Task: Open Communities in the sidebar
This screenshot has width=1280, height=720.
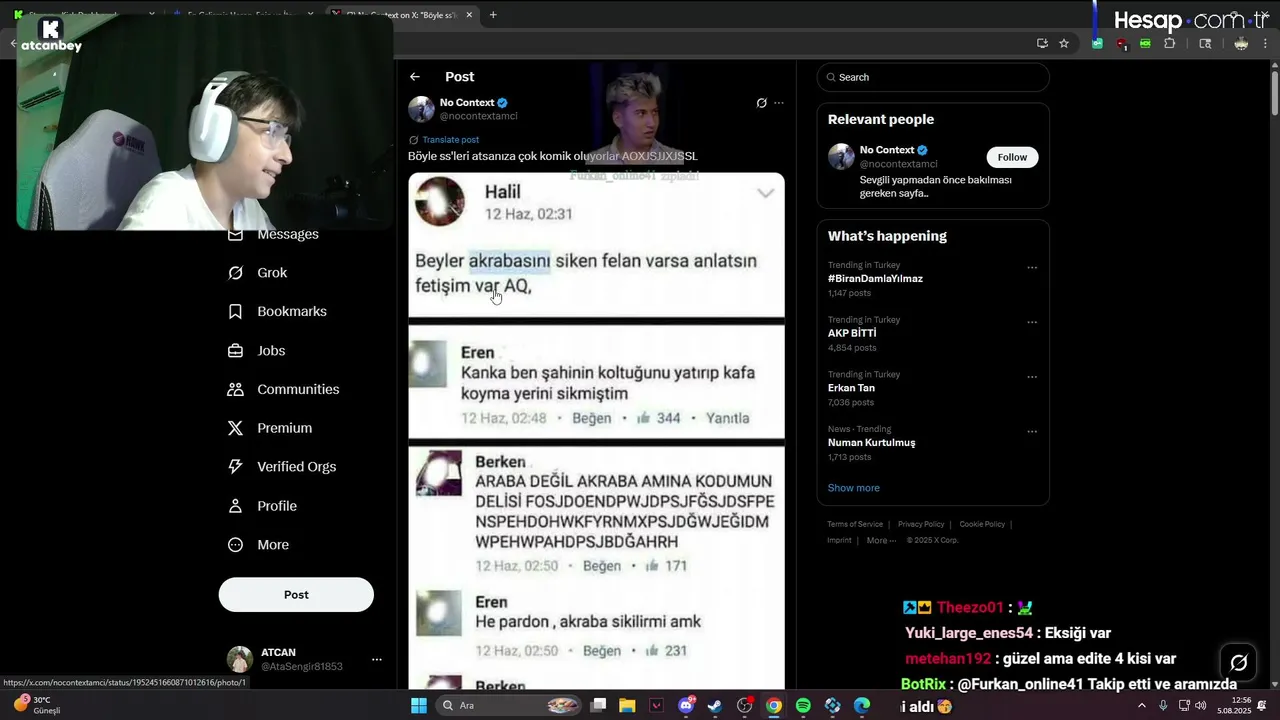Action: [x=284, y=390]
